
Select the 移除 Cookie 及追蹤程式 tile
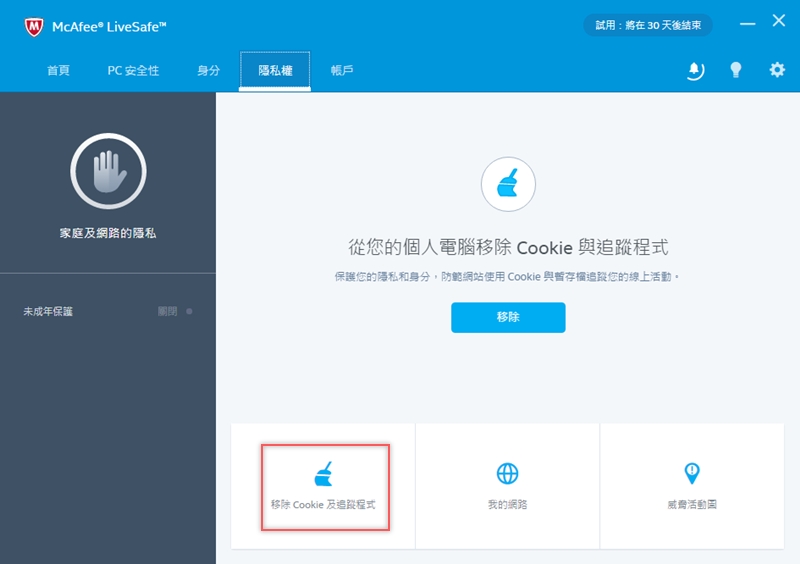323,486
